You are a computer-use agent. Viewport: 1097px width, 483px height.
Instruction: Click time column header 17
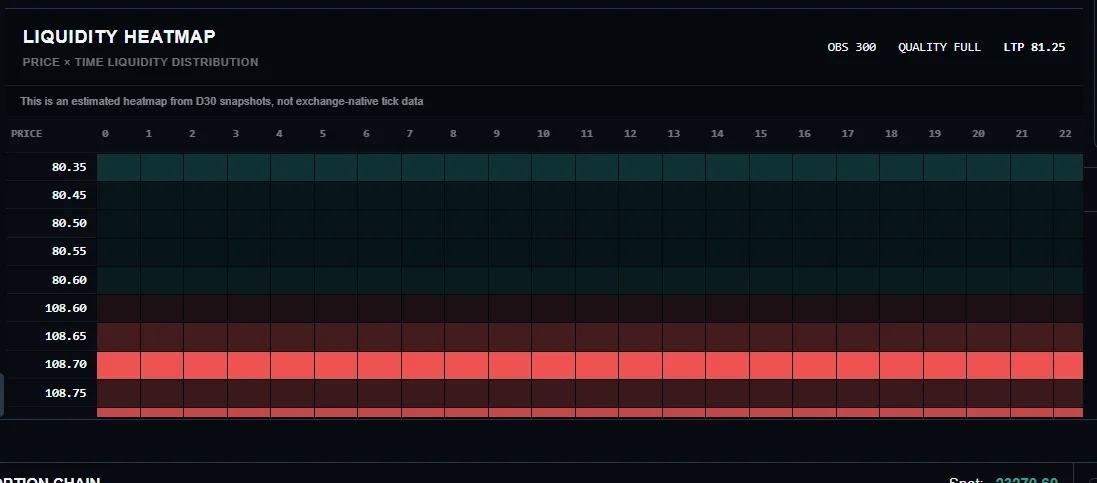[x=848, y=134]
